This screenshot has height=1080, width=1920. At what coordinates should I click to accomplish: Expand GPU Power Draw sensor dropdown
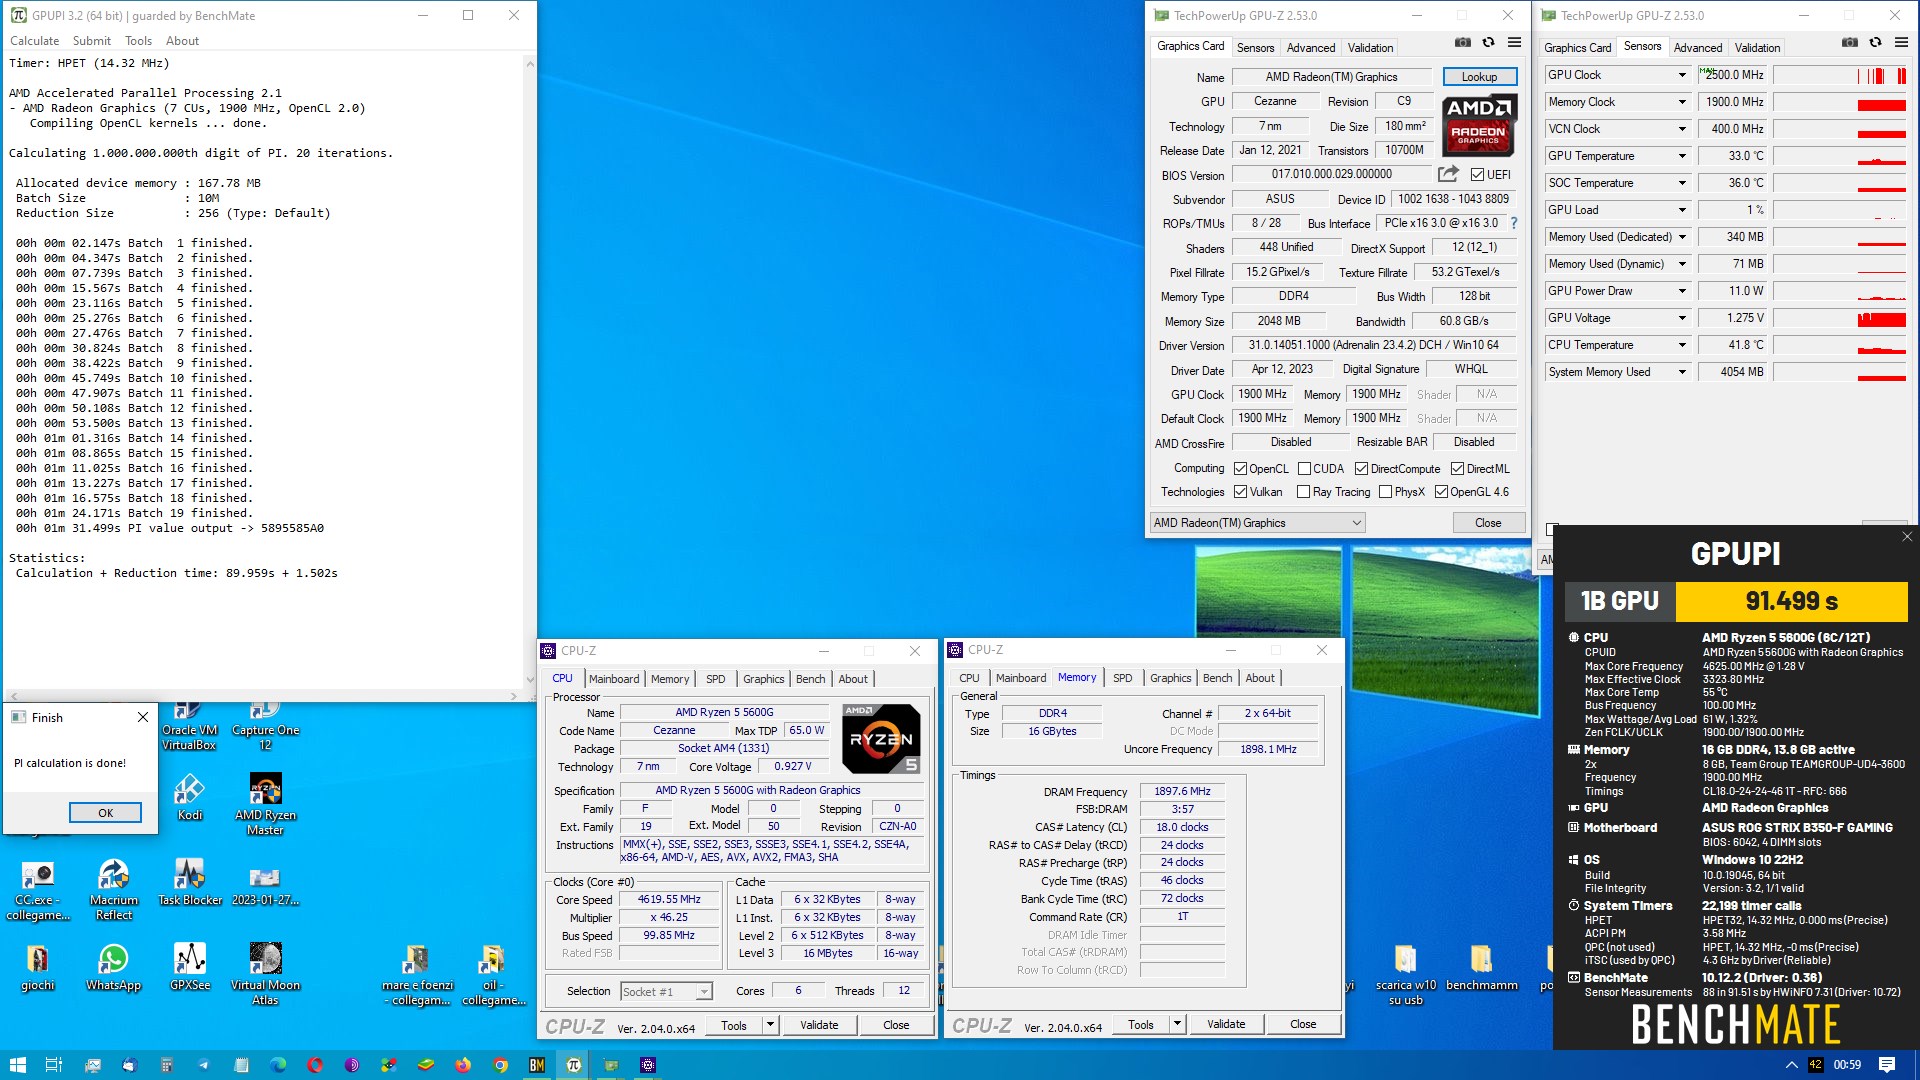pyautogui.click(x=1682, y=291)
